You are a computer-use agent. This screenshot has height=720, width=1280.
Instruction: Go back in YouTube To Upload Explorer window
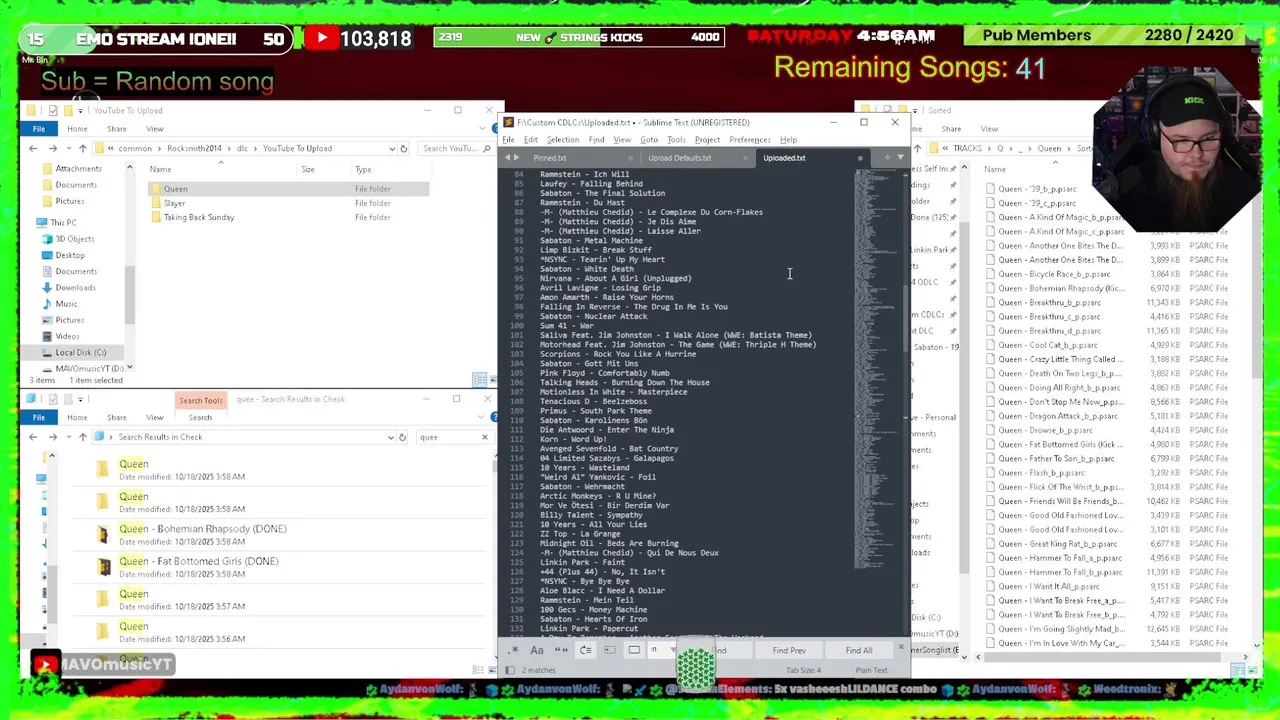(33, 148)
